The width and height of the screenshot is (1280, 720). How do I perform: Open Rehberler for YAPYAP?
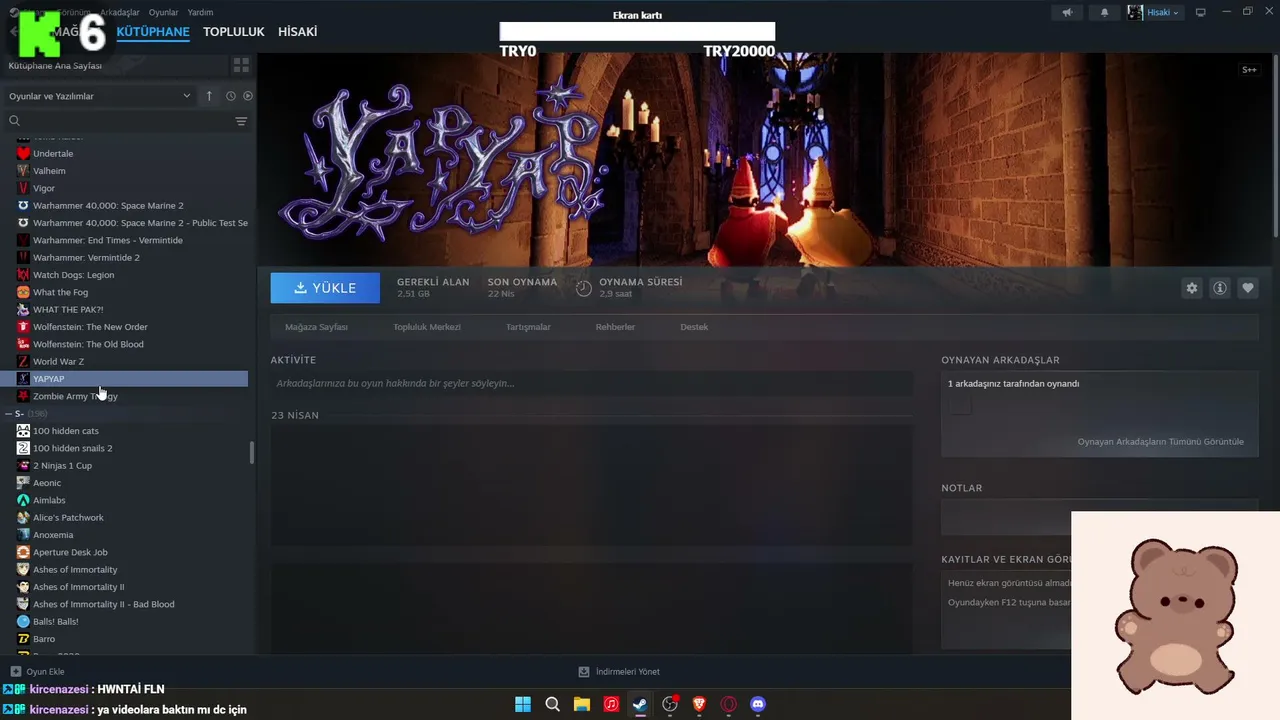pos(615,327)
